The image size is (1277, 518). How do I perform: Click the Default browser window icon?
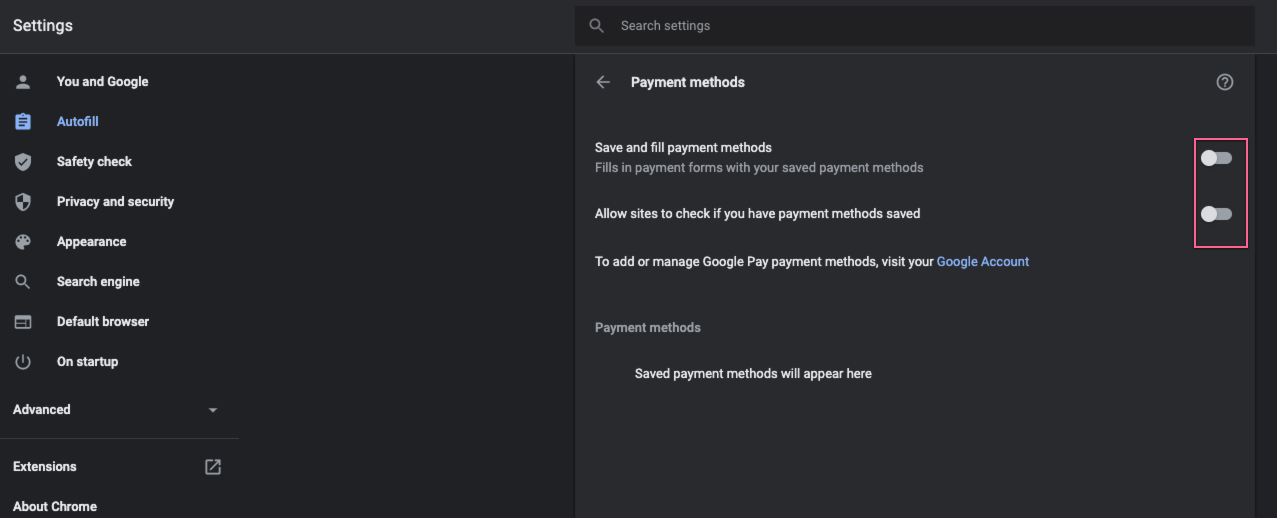coord(23,322)
